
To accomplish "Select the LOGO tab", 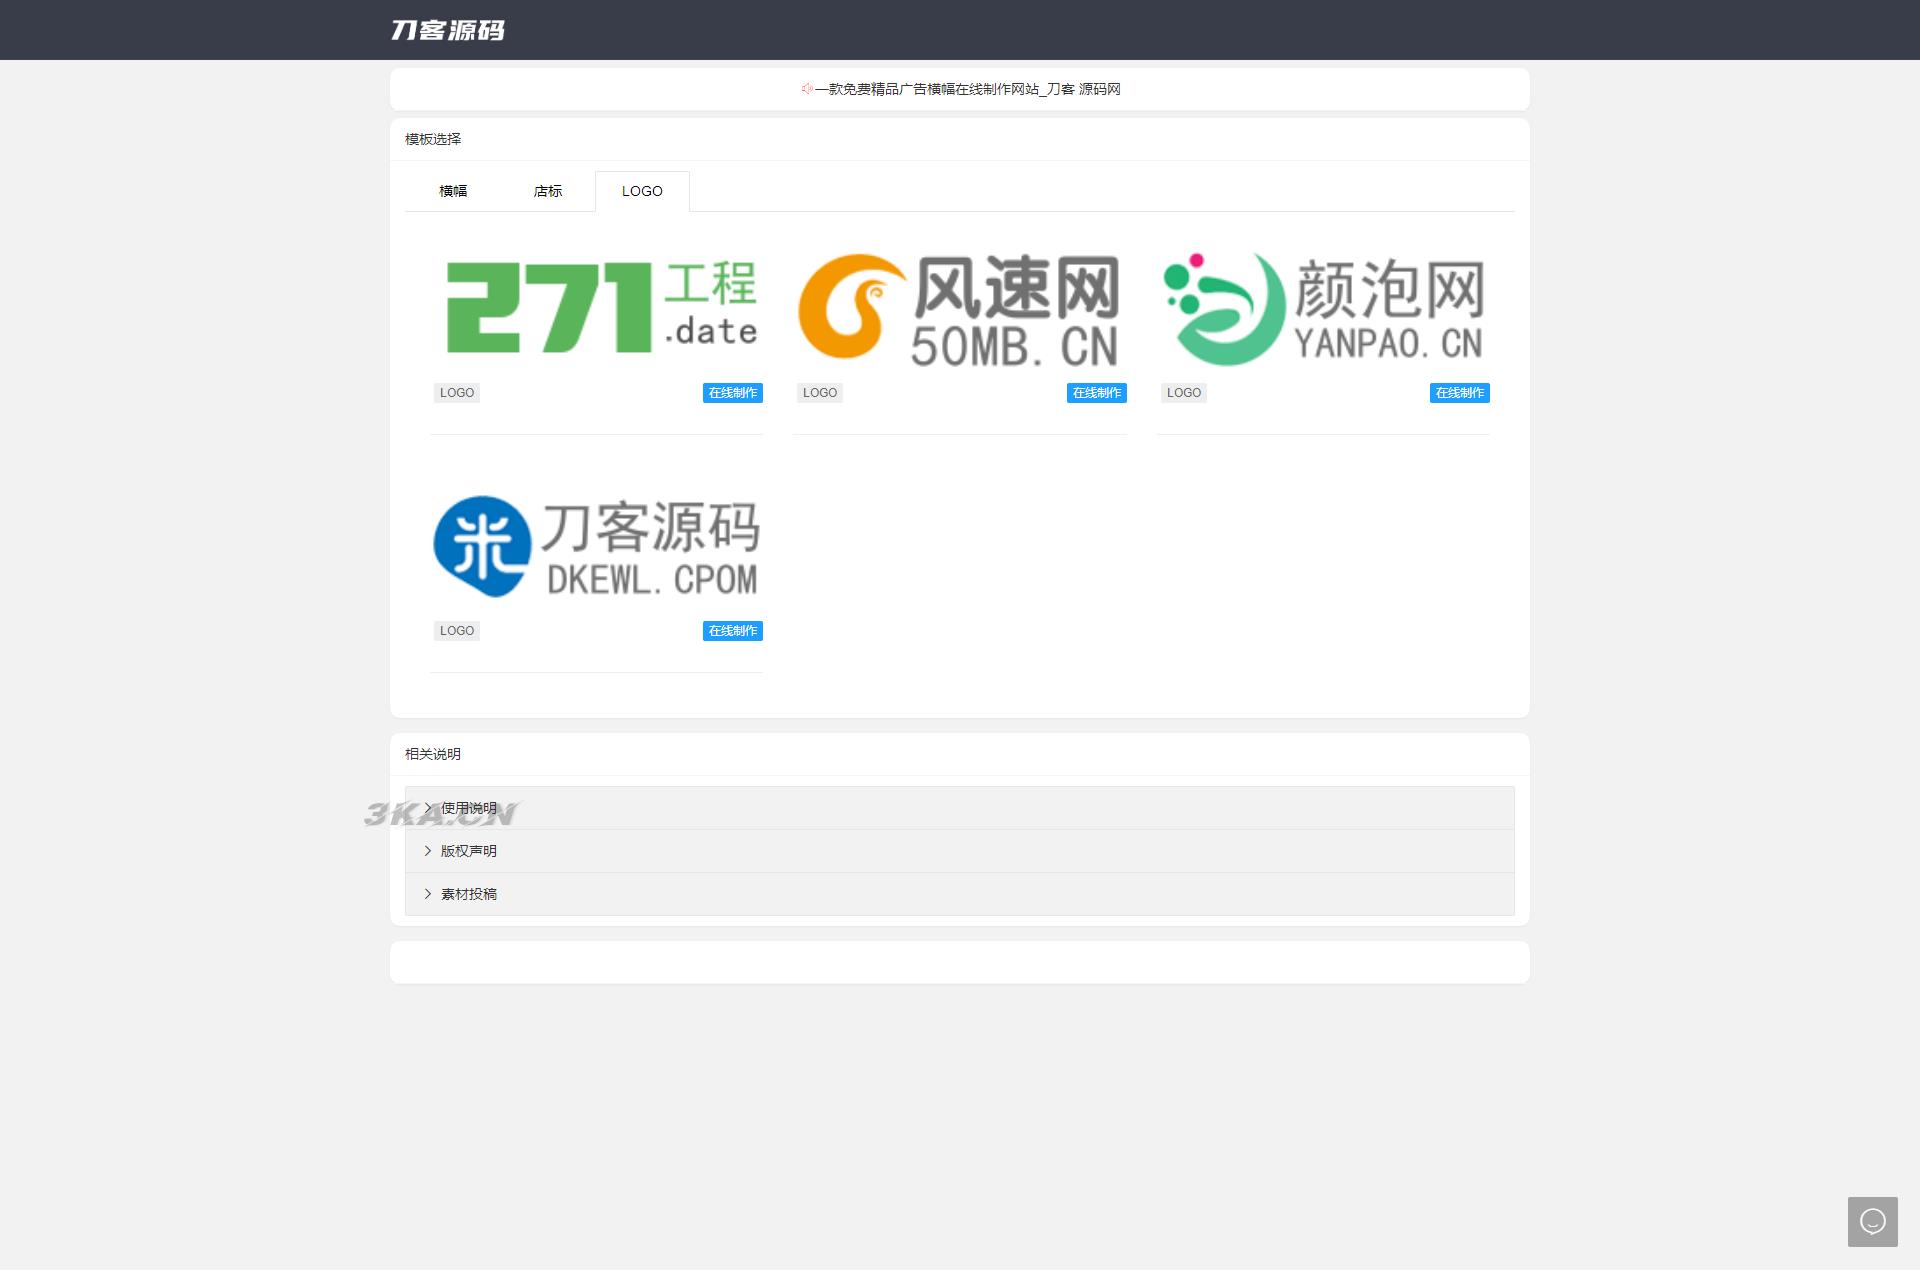I will [642, 191].
